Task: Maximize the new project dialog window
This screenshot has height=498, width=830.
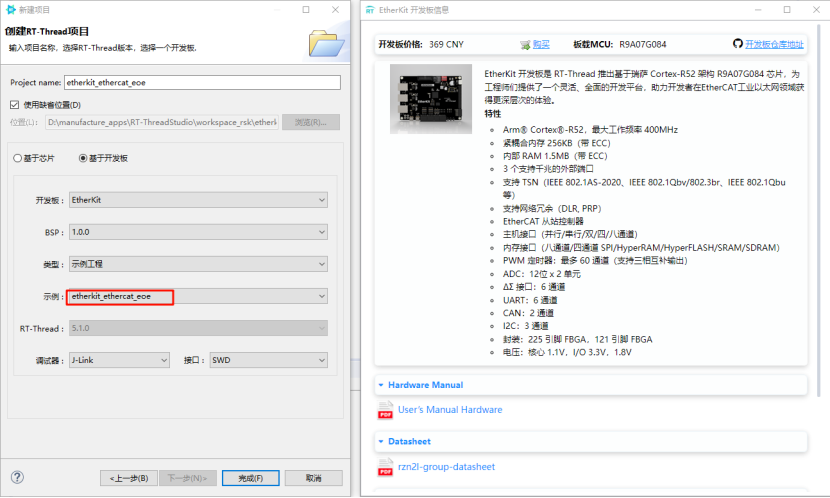Action: tap(306, 10)
